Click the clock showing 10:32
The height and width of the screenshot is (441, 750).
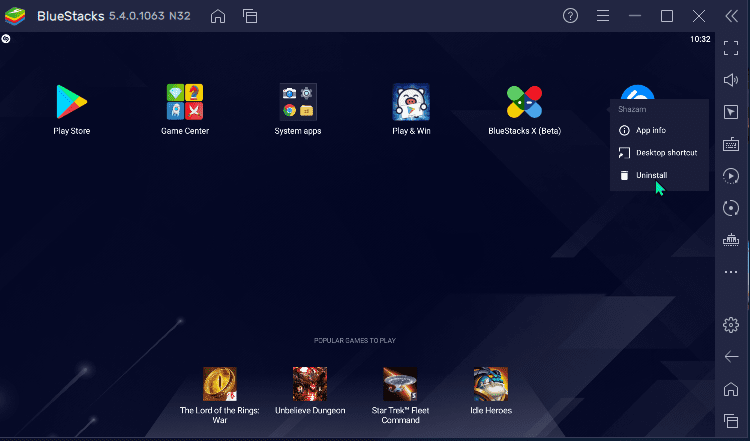click(x=700, y=39)
